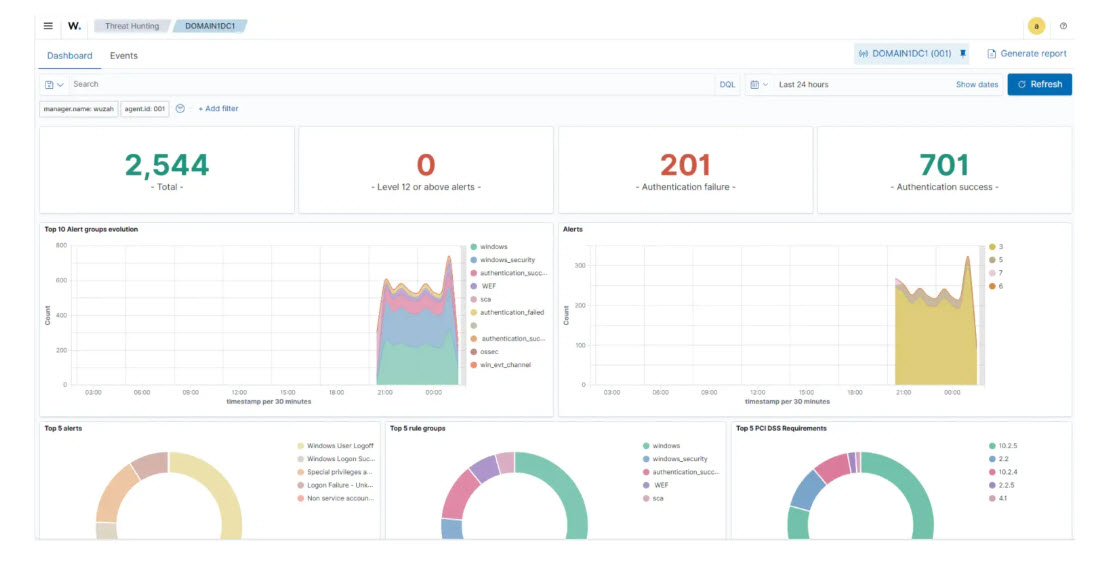Open the calendar quick date menu

758,85
